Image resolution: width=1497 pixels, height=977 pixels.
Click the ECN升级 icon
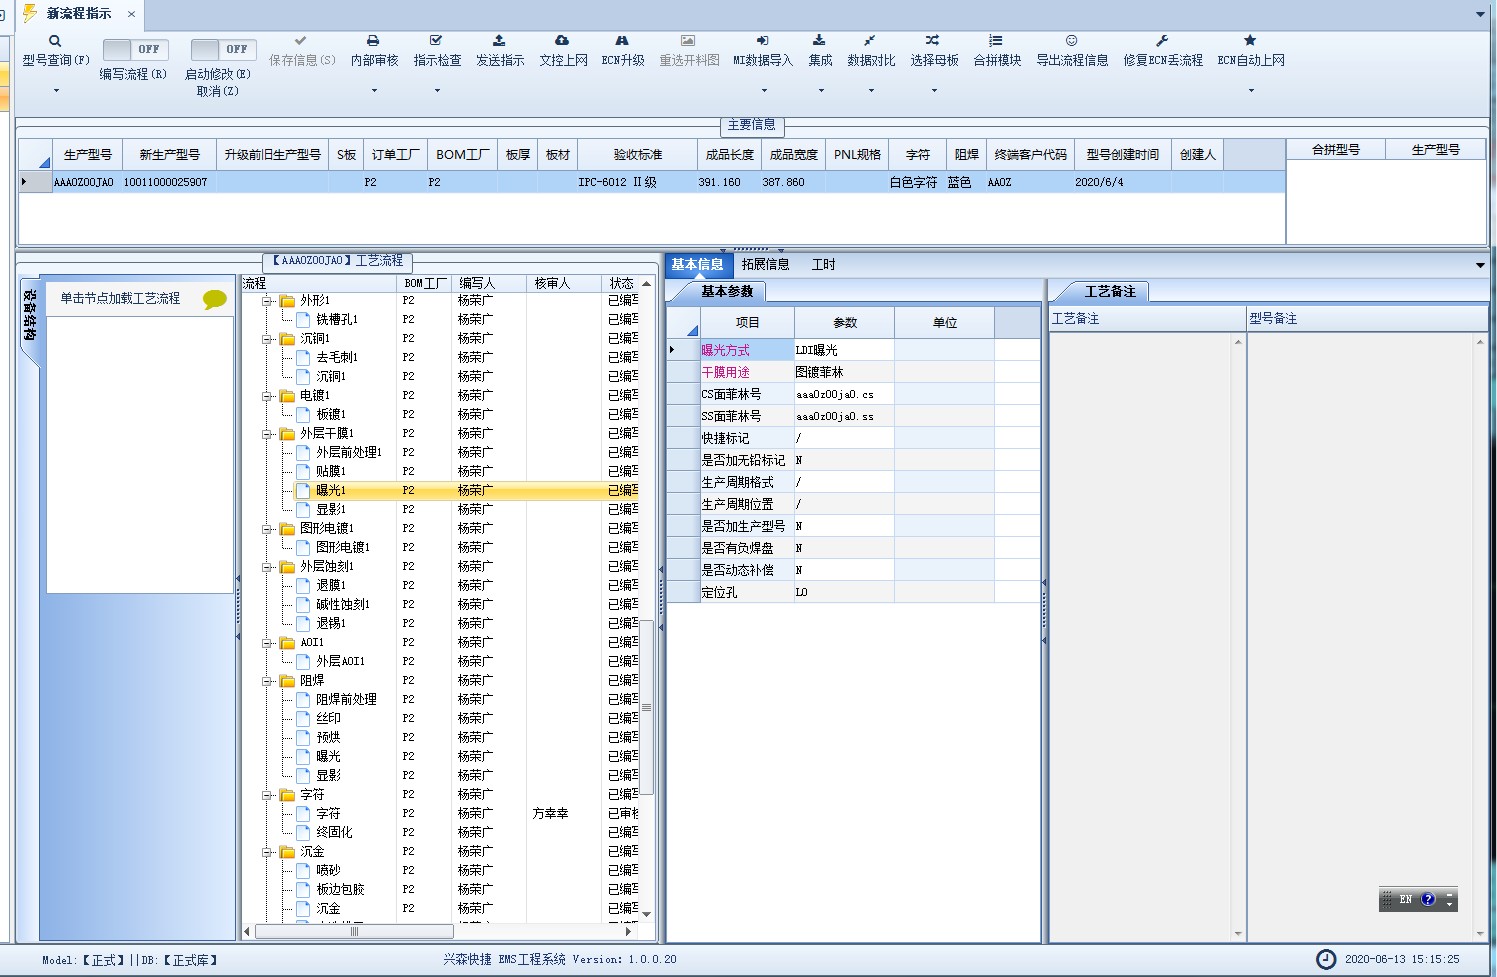(x=622, y=41)
